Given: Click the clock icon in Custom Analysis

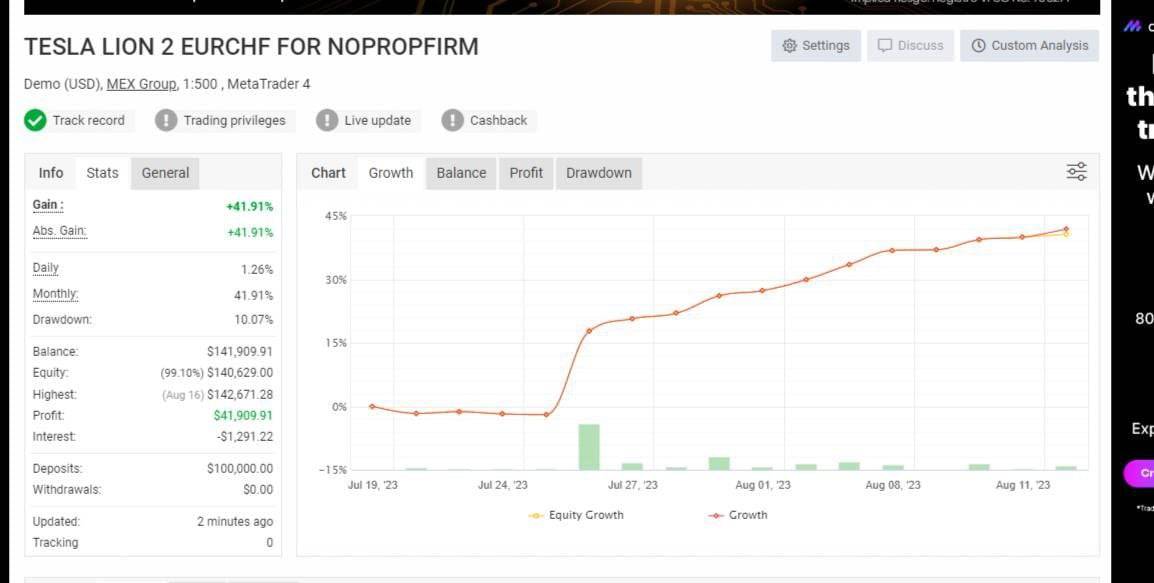Looking at the screenshot, I should coord(978,46).
